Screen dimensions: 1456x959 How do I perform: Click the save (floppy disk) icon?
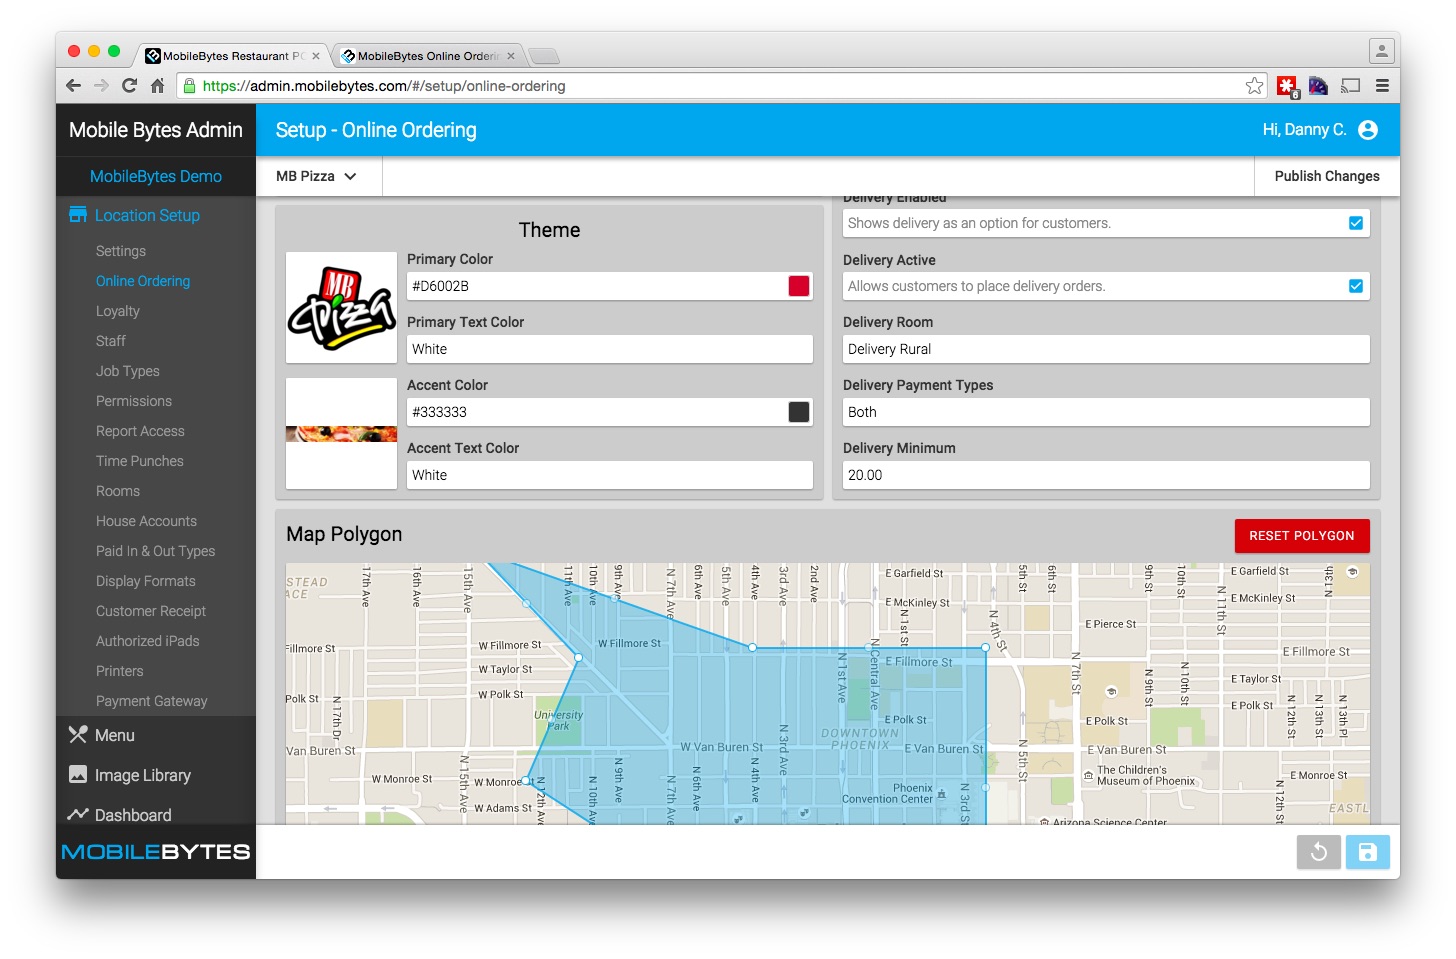1367,852
